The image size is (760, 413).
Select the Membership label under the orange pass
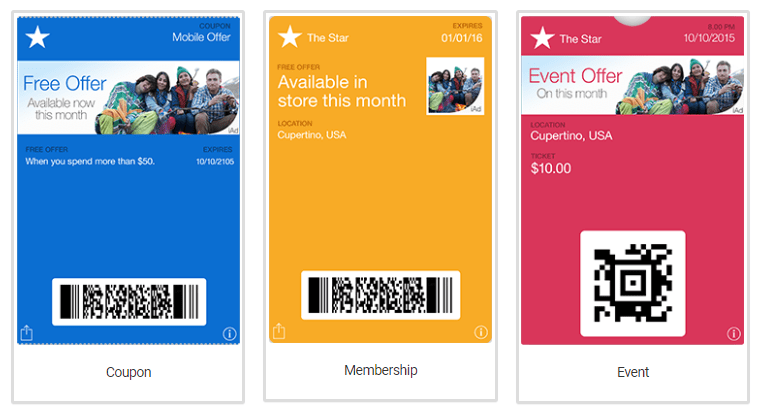[380, 370]
